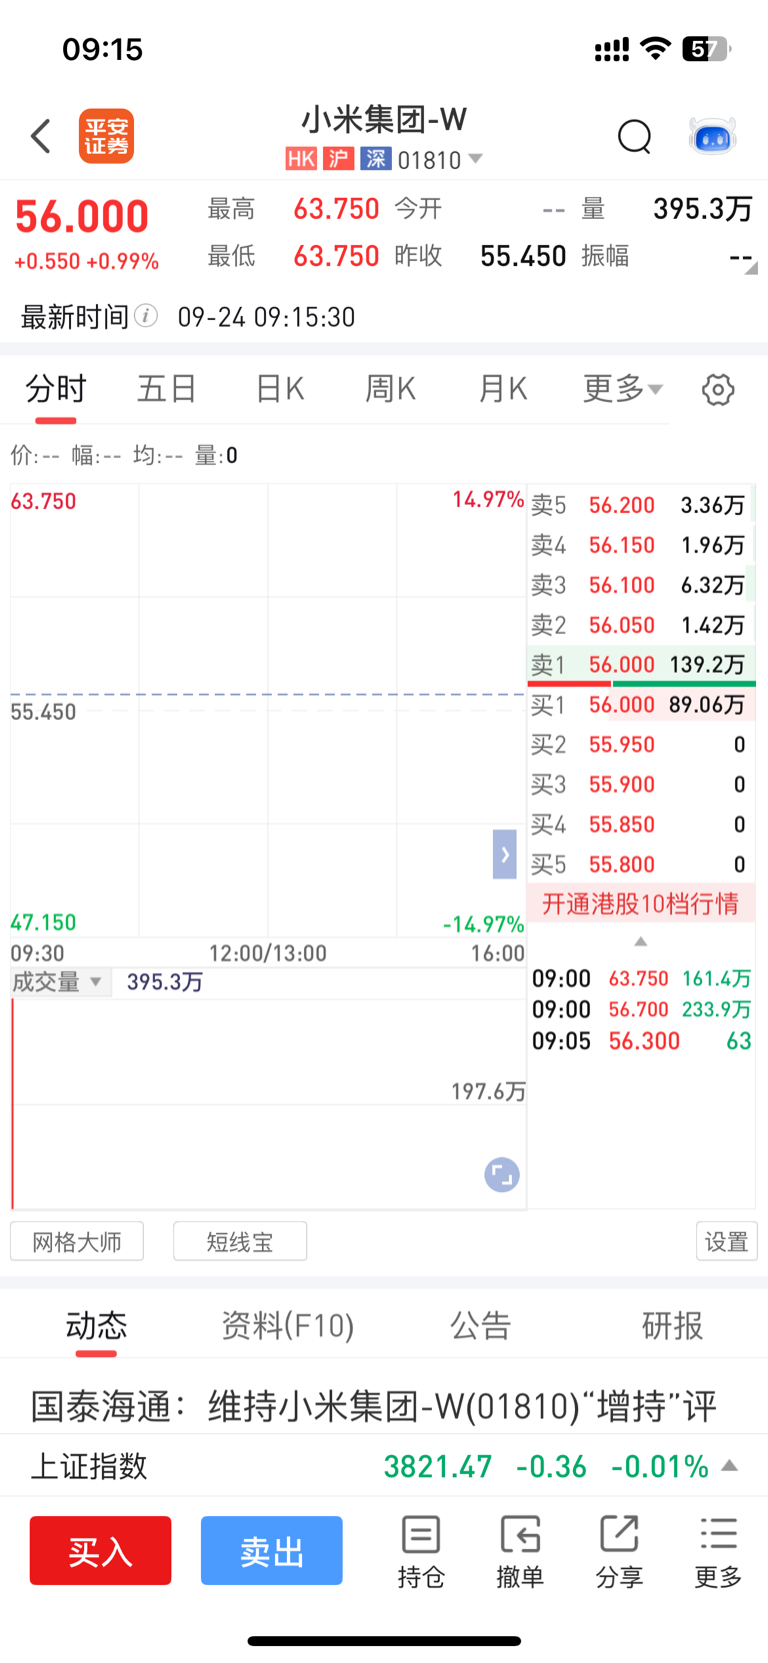Switch to the 资料(F10) tab

[288, 1326]
